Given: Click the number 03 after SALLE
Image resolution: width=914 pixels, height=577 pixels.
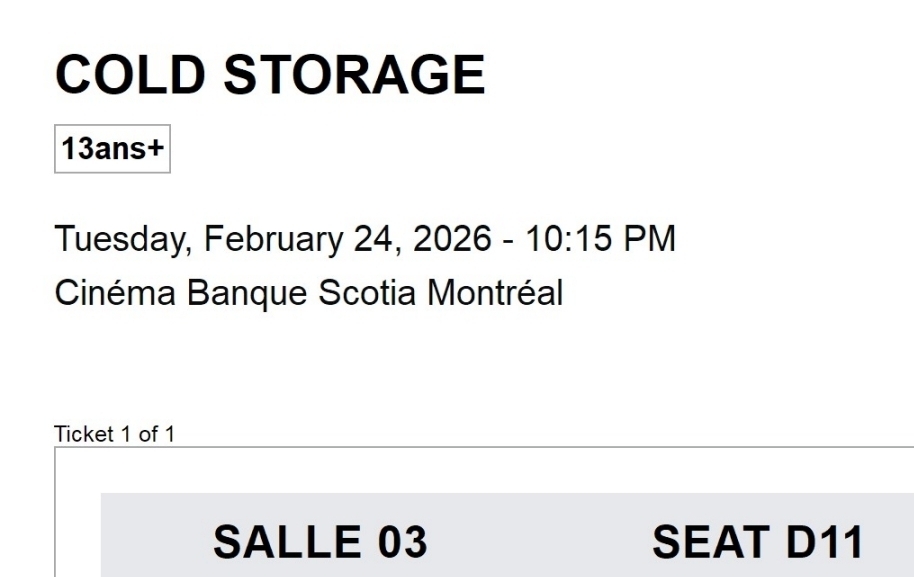Looking at the screenshot, I should point(398,543).
